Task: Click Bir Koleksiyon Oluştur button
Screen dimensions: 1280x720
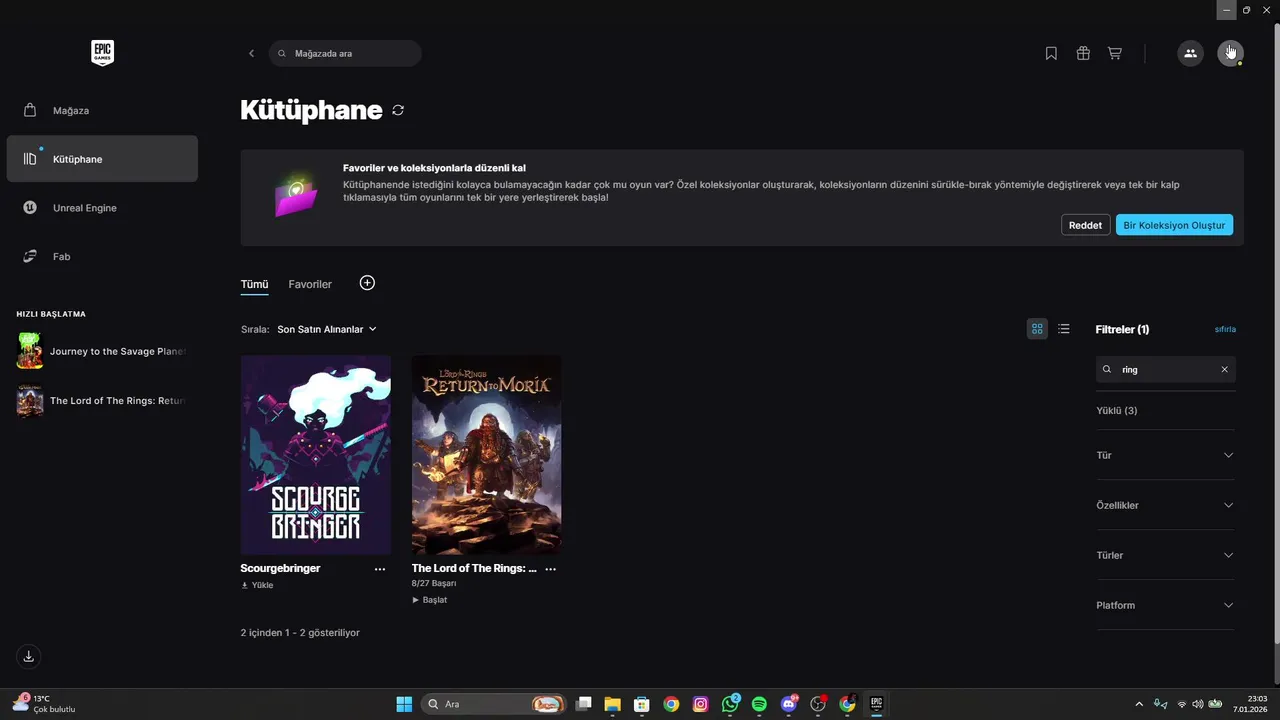Action: (1174, 225)
